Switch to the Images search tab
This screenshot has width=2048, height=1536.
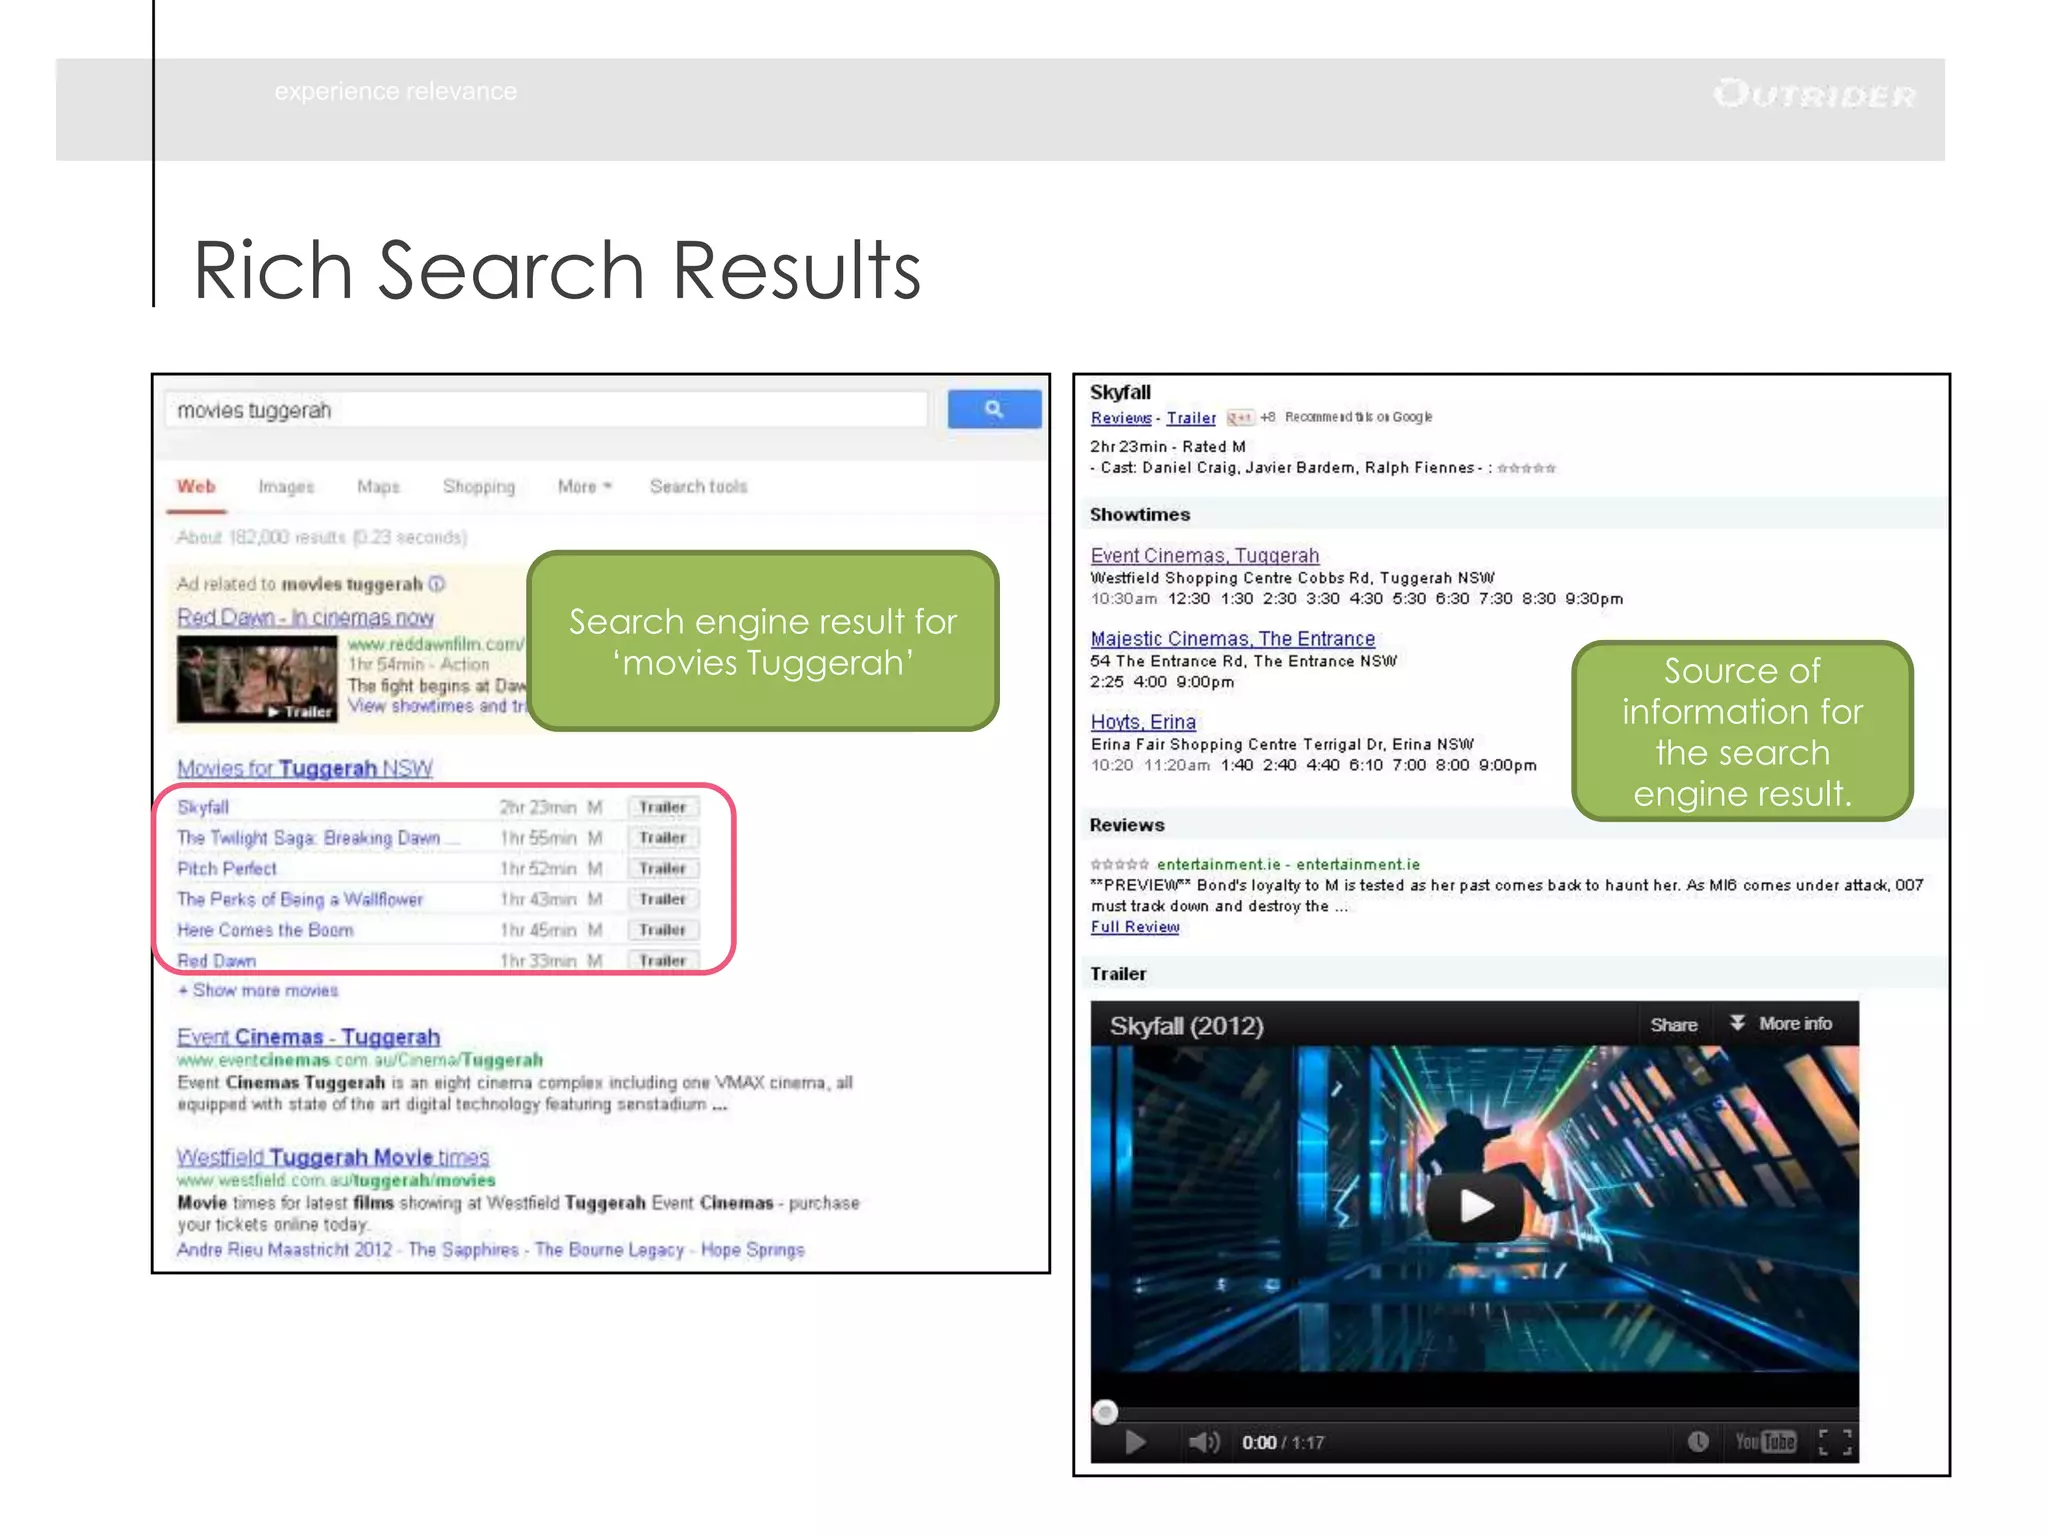286,487
